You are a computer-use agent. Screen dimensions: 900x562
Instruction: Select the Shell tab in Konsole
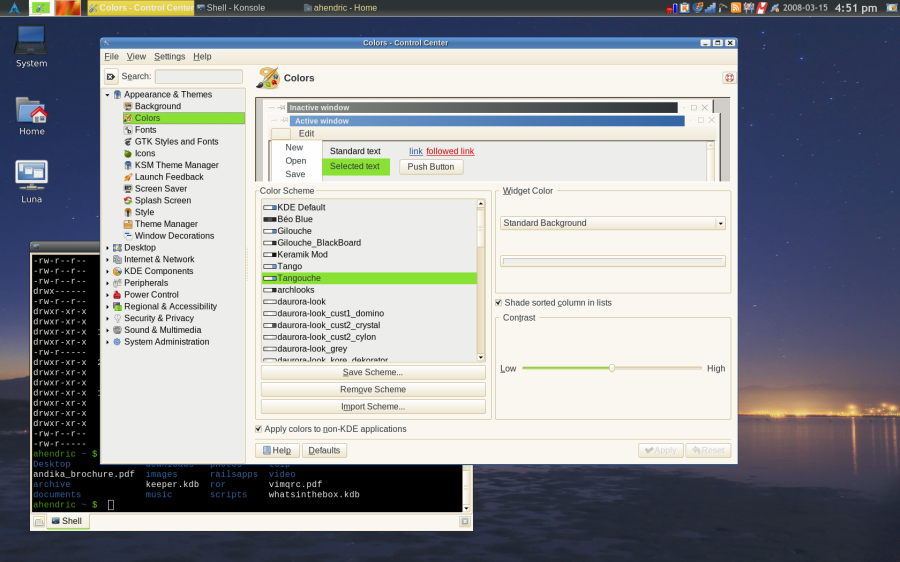[x=68, y=521]
